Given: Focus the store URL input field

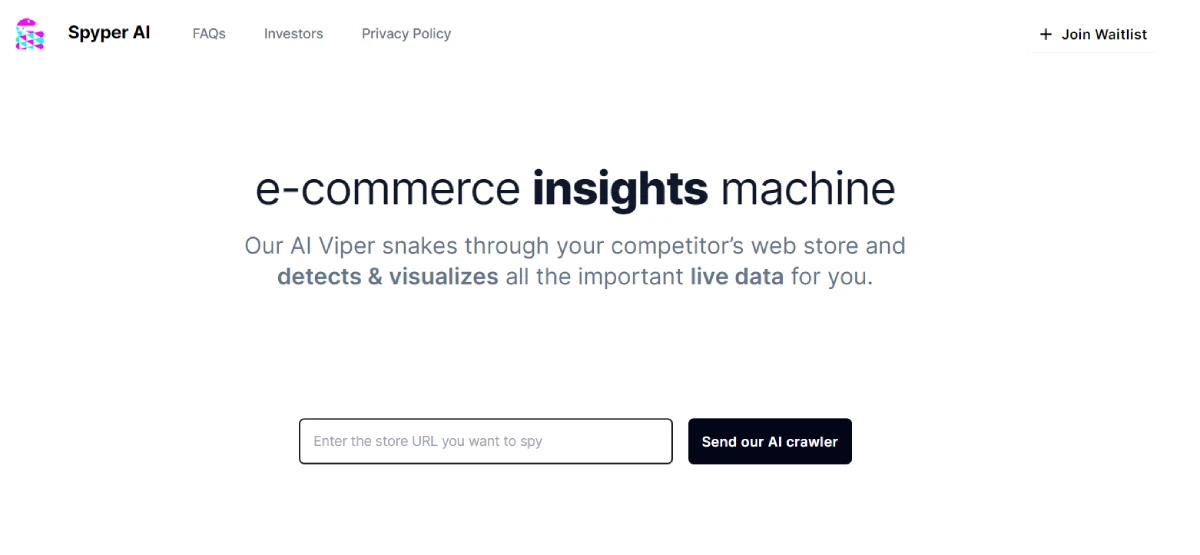Looking at the screenshot, I should [485, 441].
